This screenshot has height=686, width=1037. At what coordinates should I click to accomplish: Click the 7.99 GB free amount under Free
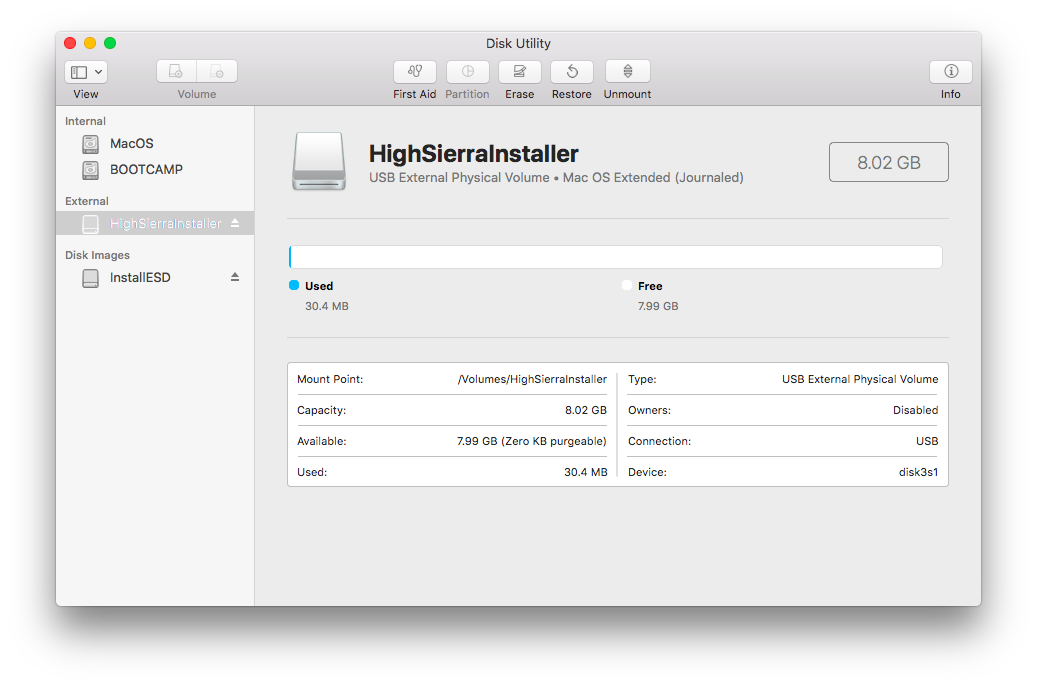pyautogui.click(x=658, y=306)
